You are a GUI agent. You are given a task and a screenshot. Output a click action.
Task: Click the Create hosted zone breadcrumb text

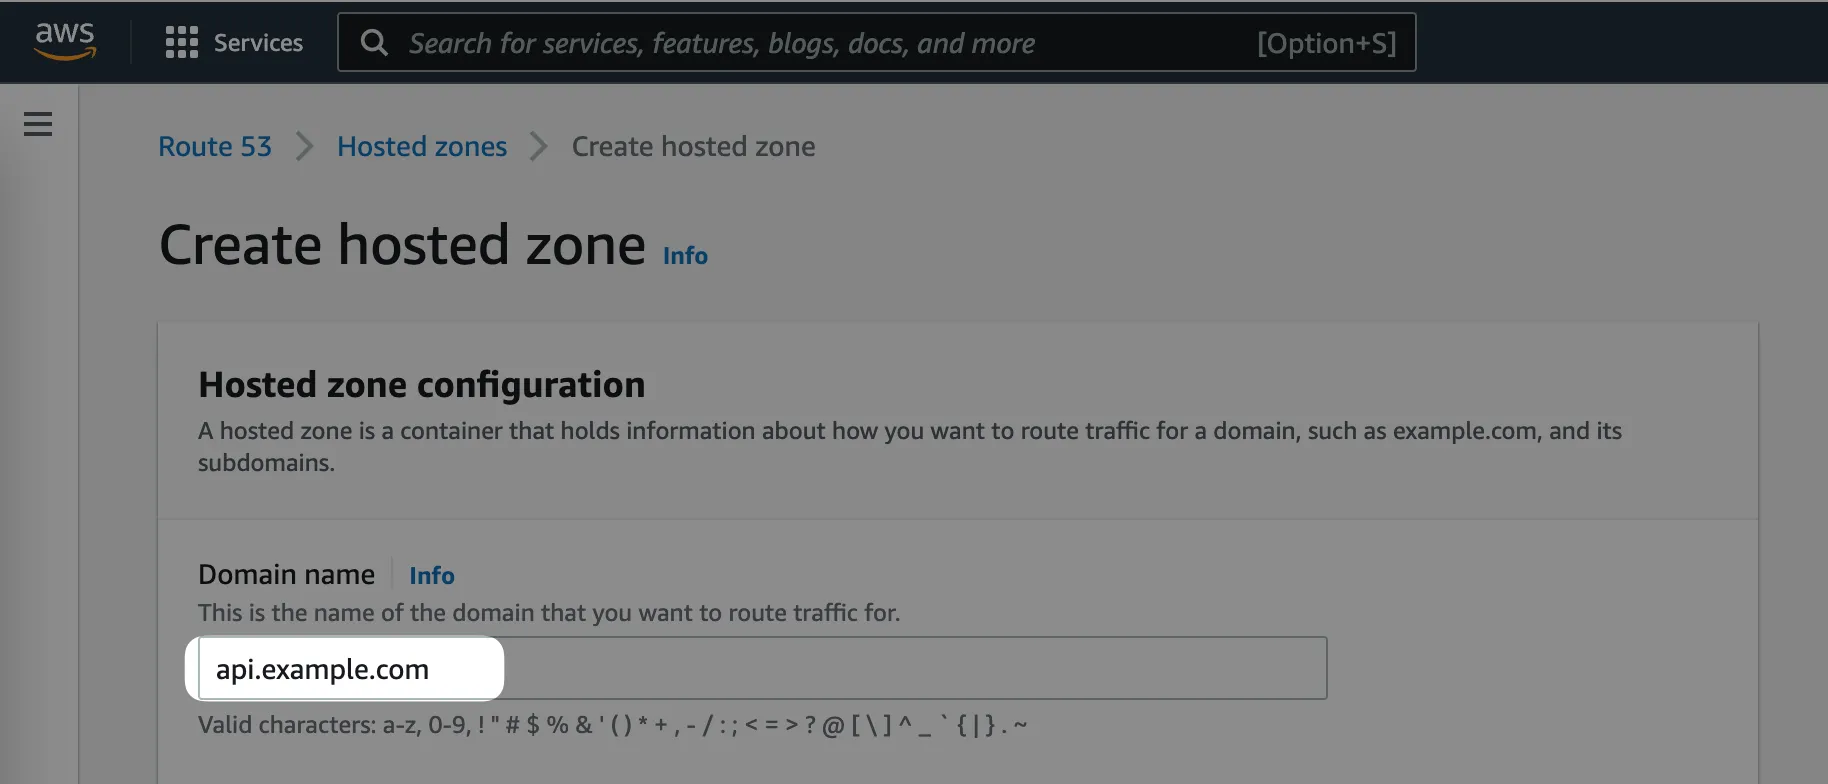[x=693, y=147]
